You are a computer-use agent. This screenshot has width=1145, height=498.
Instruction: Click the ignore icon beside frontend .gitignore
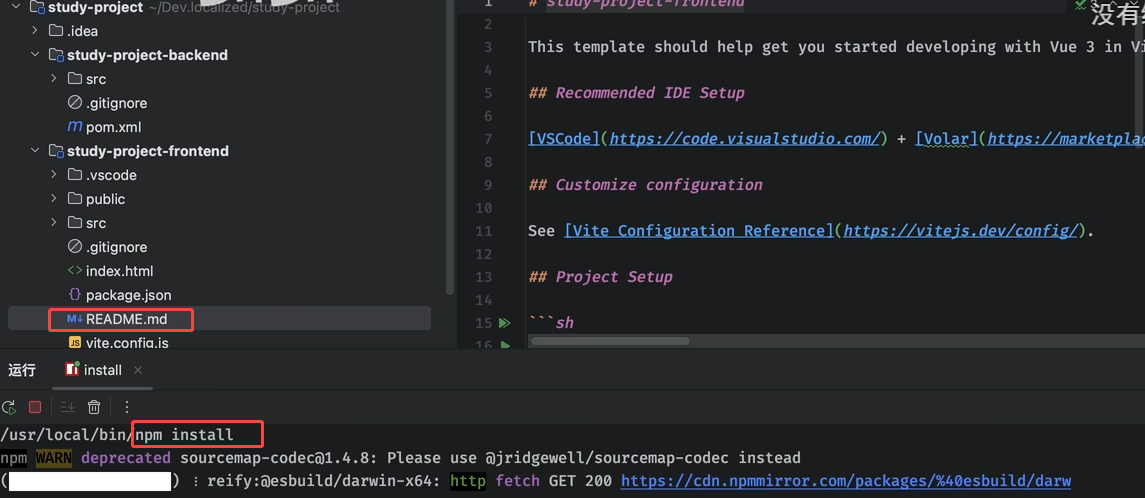point(74,247)
